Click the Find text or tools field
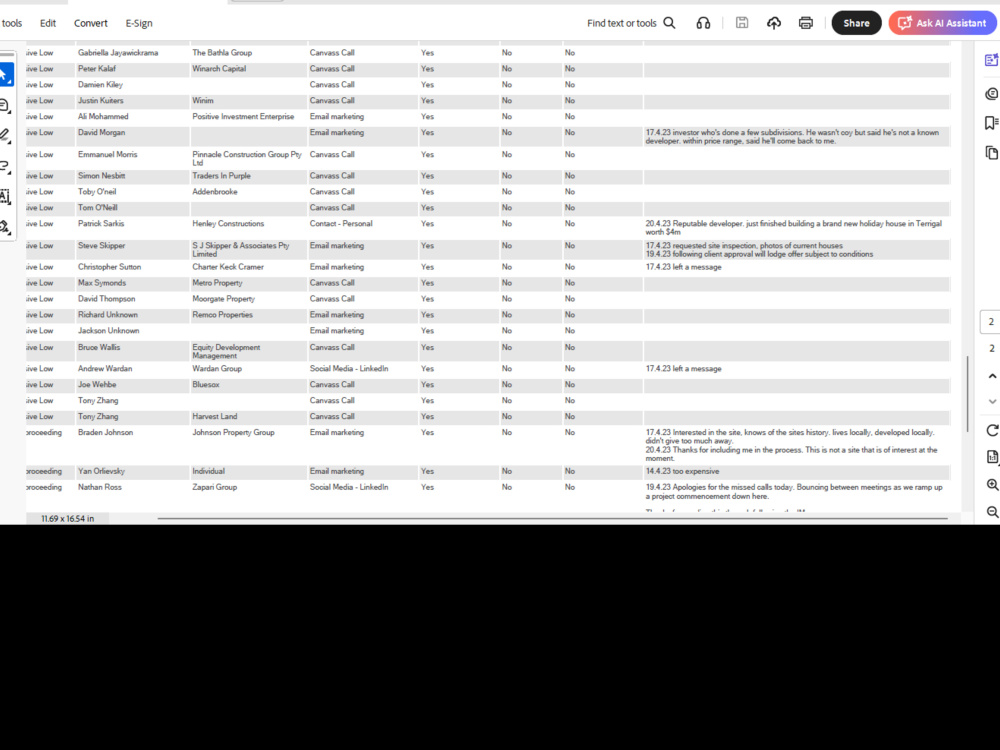The height and width of the screenshot is (750, 1000). [x=621, y=23]
